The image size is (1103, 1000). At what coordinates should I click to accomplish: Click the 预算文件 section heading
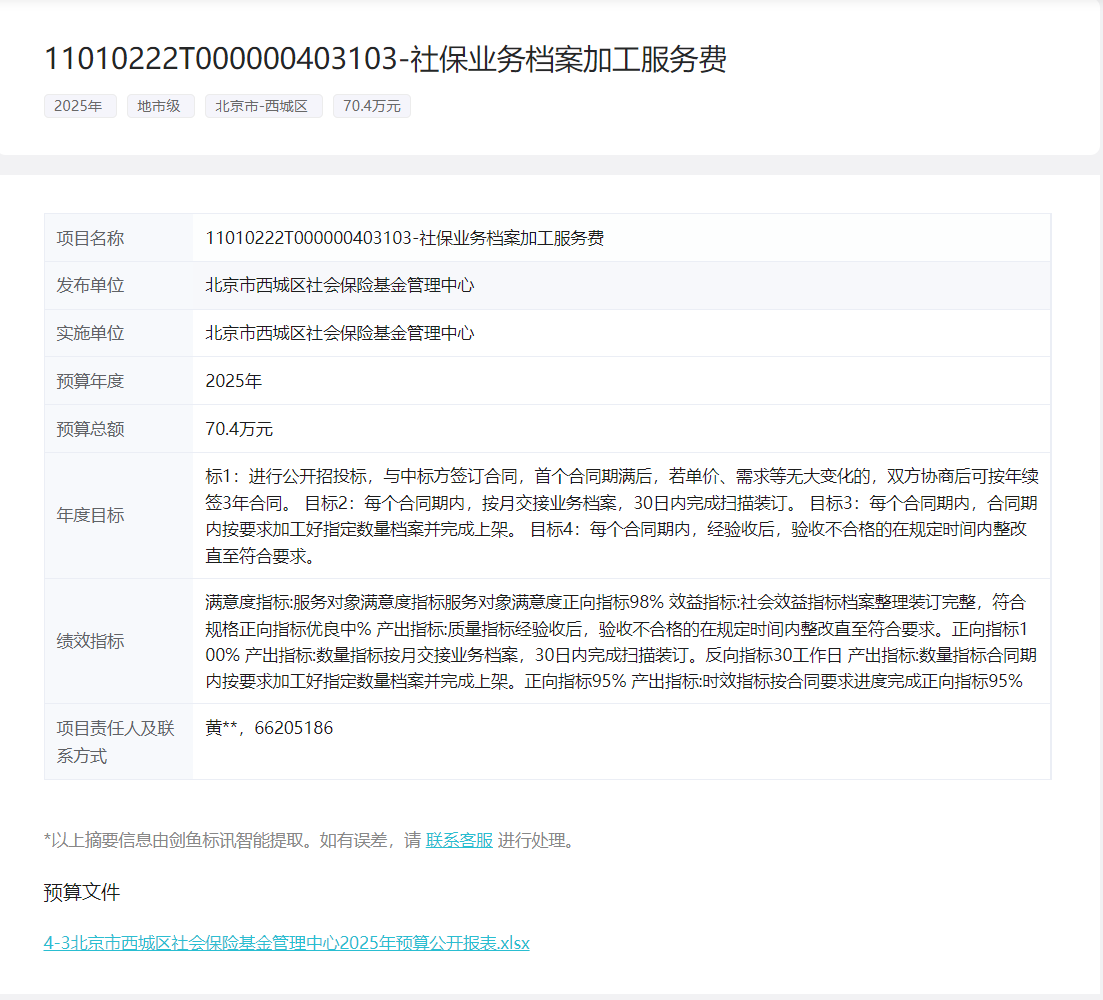coord(82,892)
